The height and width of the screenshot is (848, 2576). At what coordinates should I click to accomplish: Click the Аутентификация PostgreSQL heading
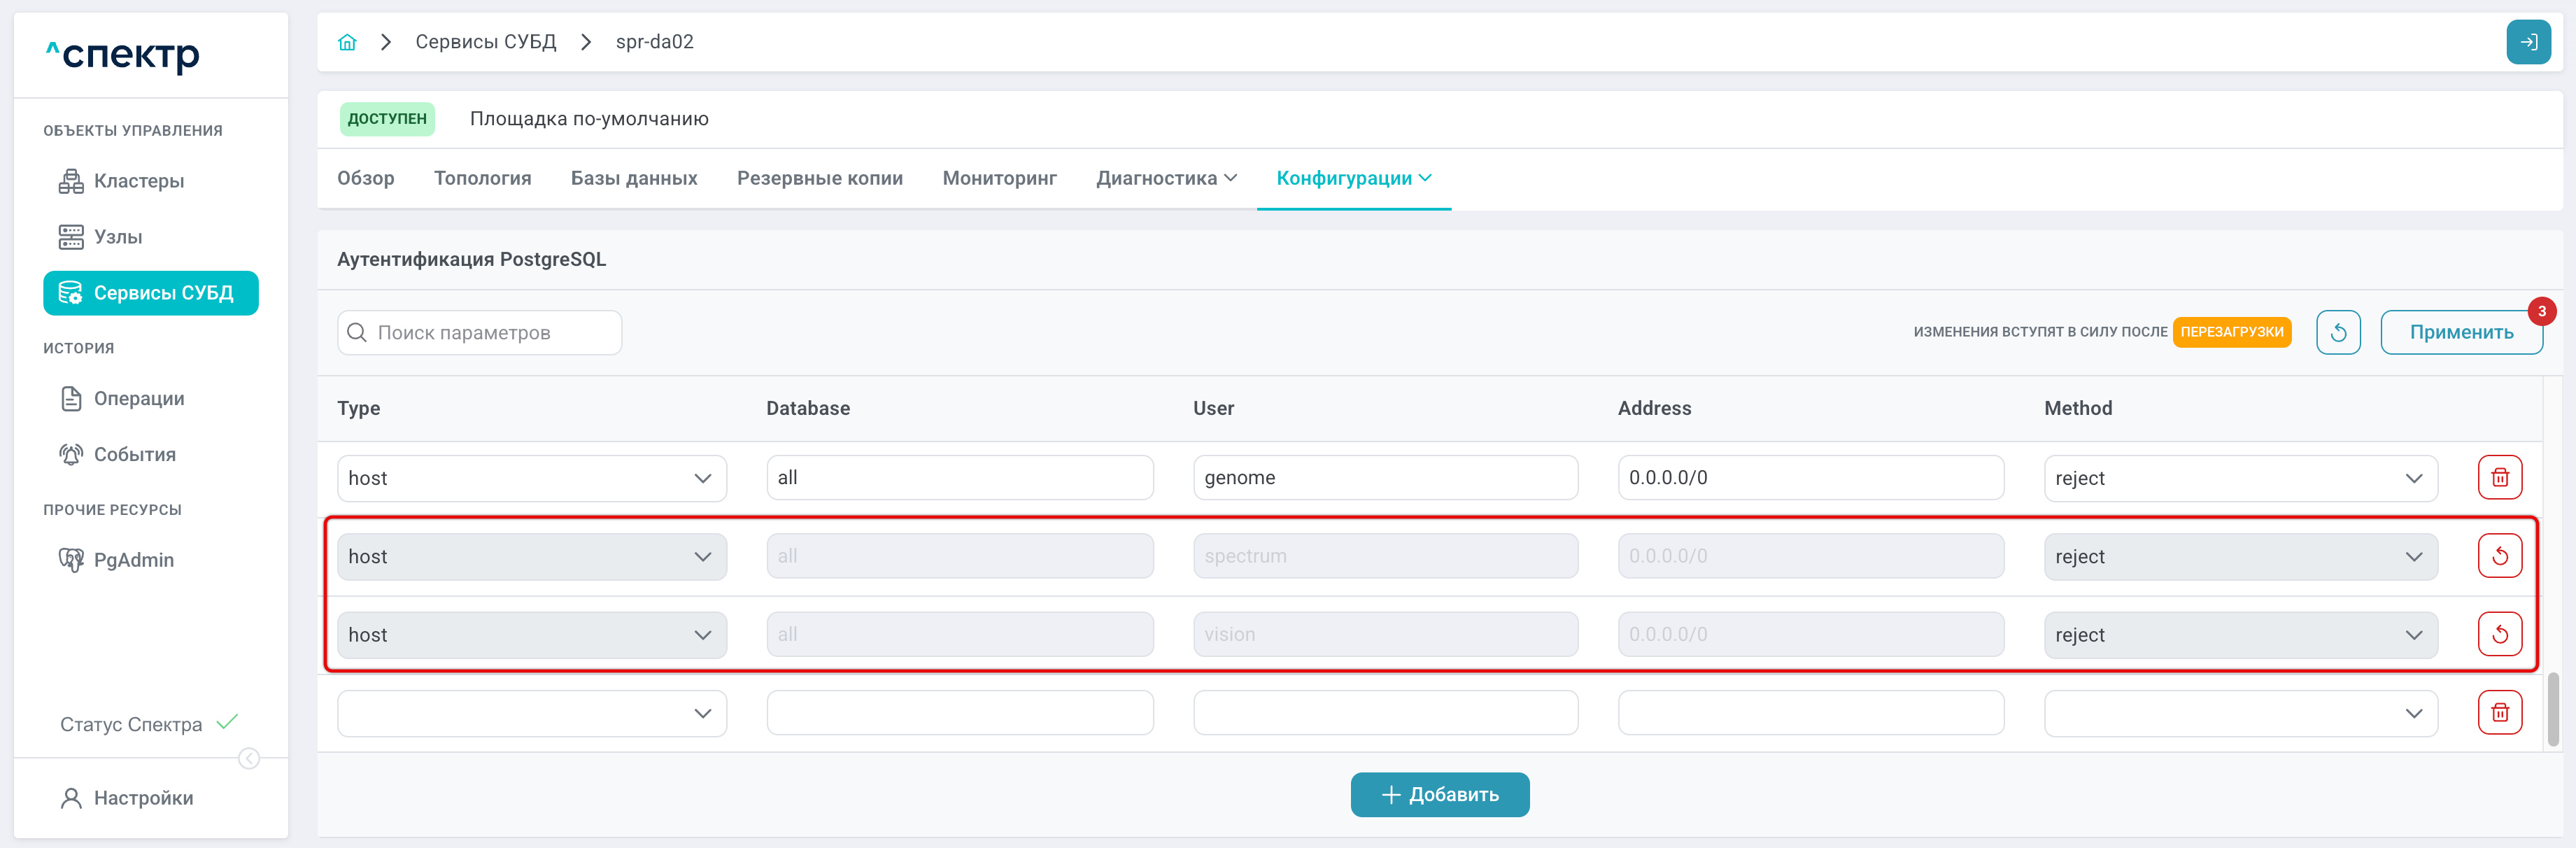tap(471, 259)
